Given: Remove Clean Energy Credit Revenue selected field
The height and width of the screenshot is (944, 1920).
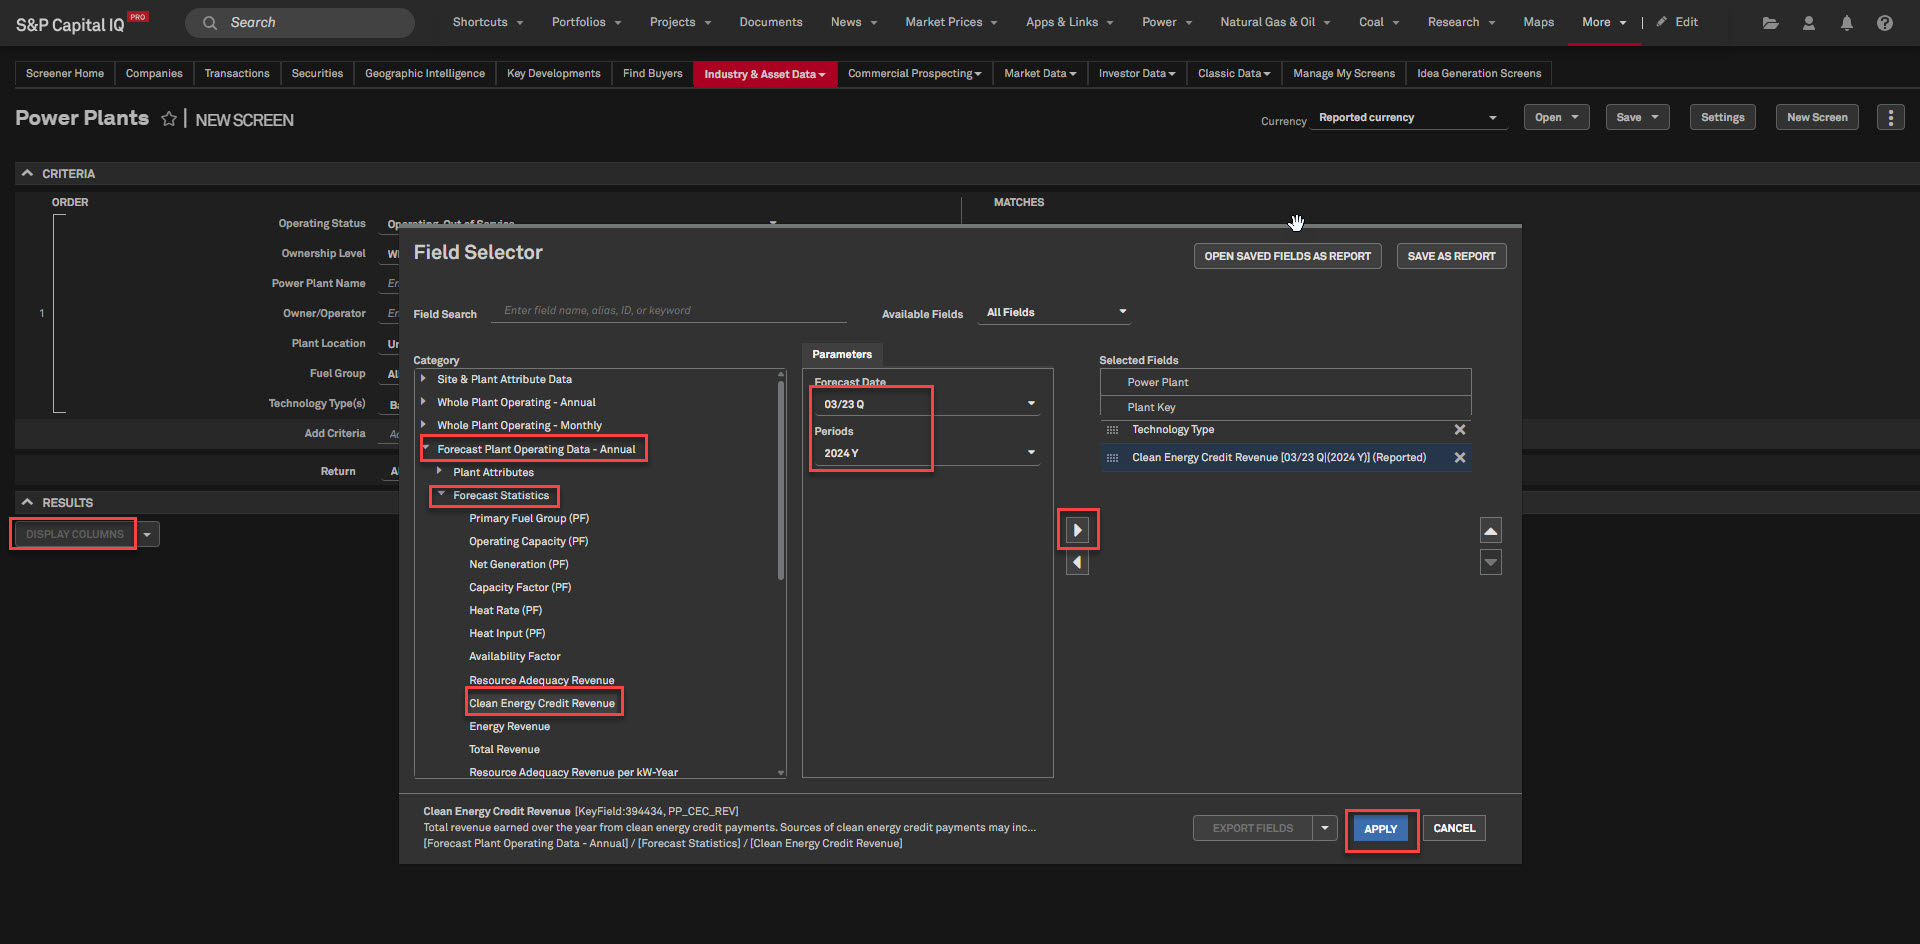Looking at the screenshot, I should (1459, 458).
